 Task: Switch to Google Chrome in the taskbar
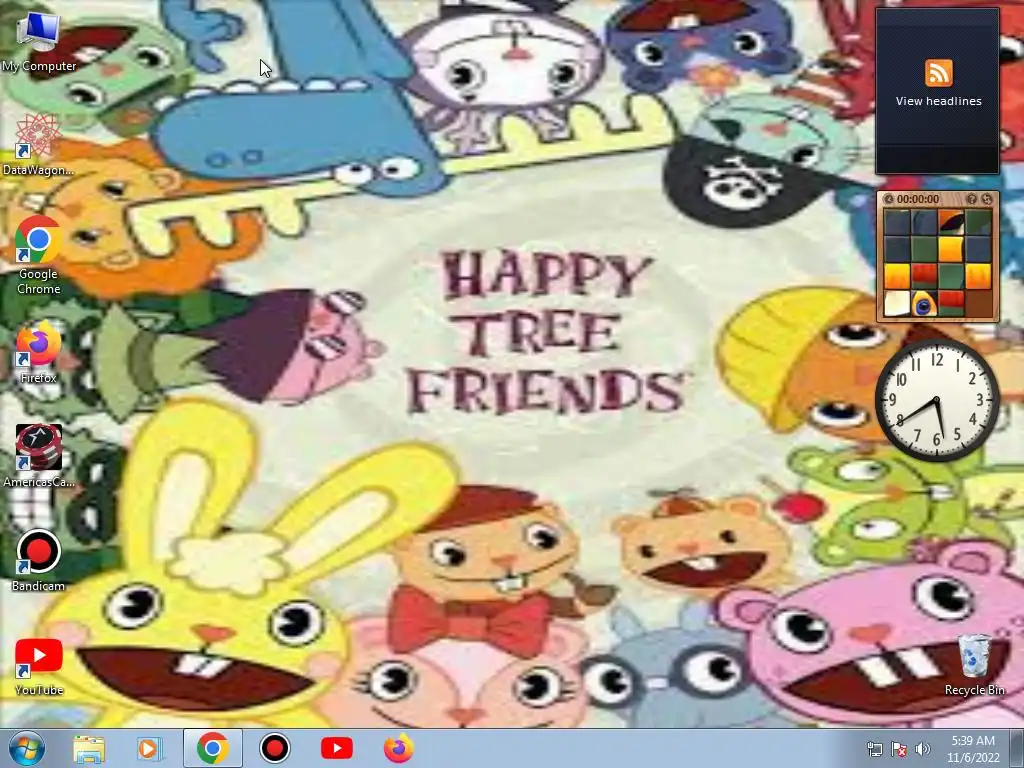[213, 748]
